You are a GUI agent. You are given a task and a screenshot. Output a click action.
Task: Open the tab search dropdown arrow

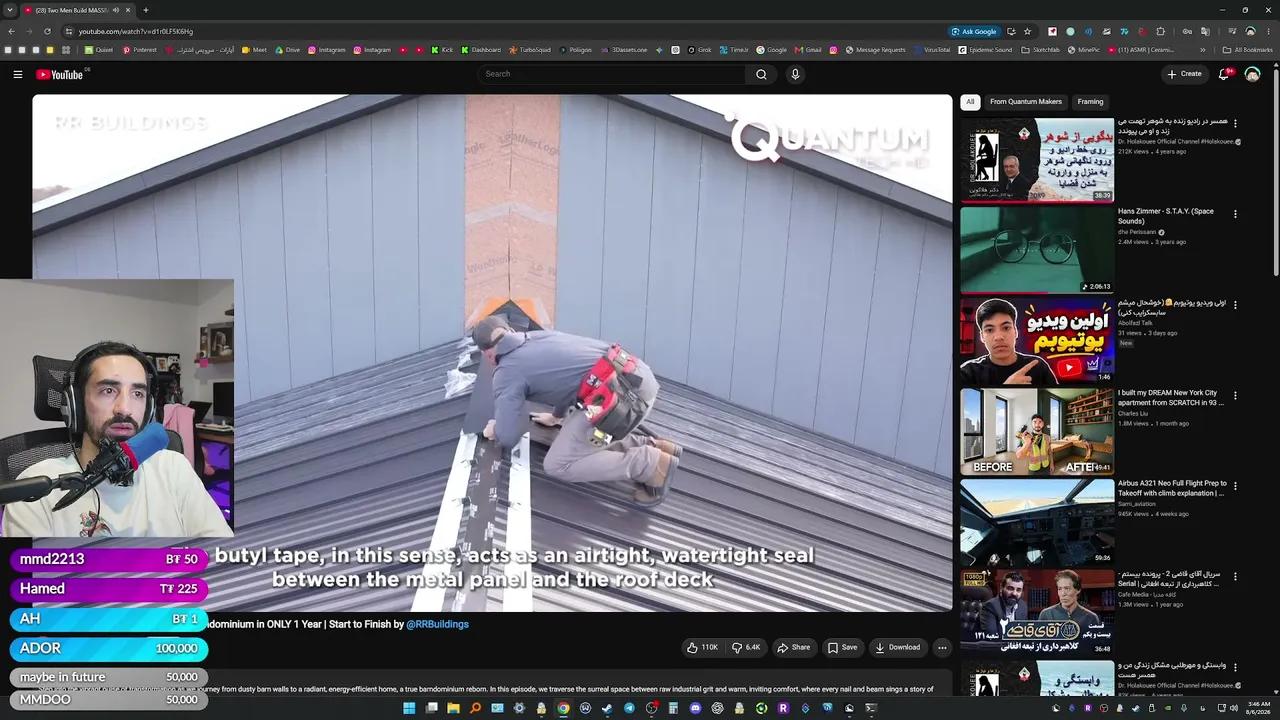coord(9,10)
